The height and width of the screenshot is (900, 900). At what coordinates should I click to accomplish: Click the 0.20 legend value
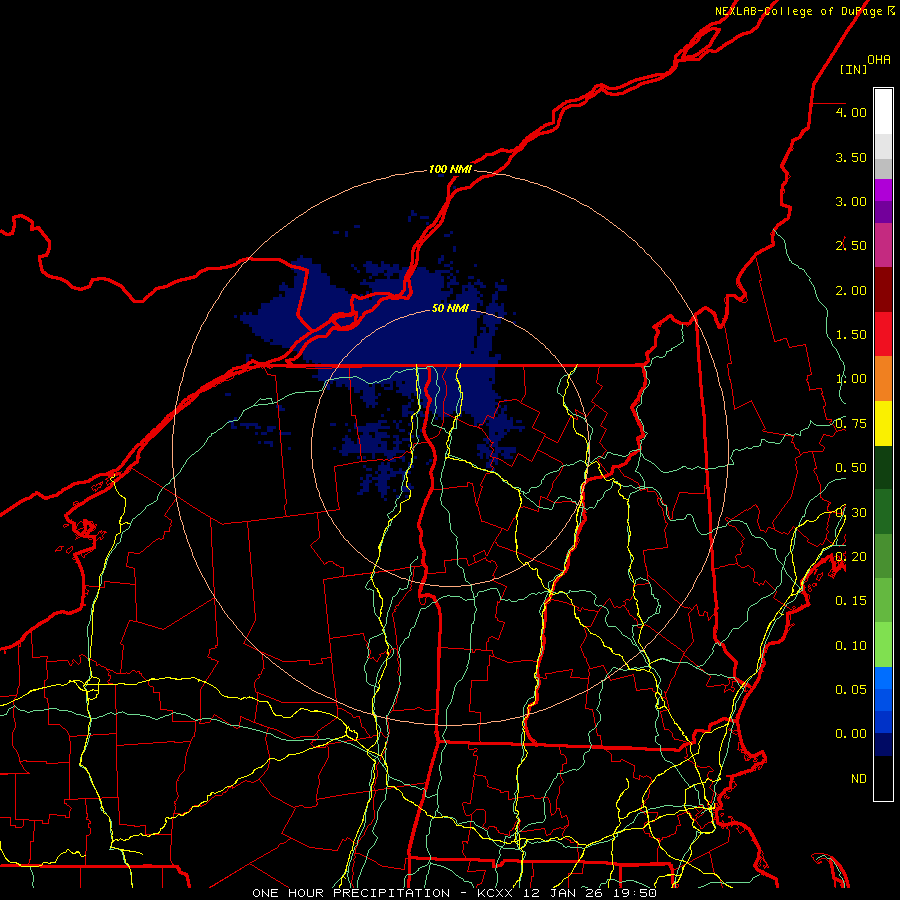[851, 557]
